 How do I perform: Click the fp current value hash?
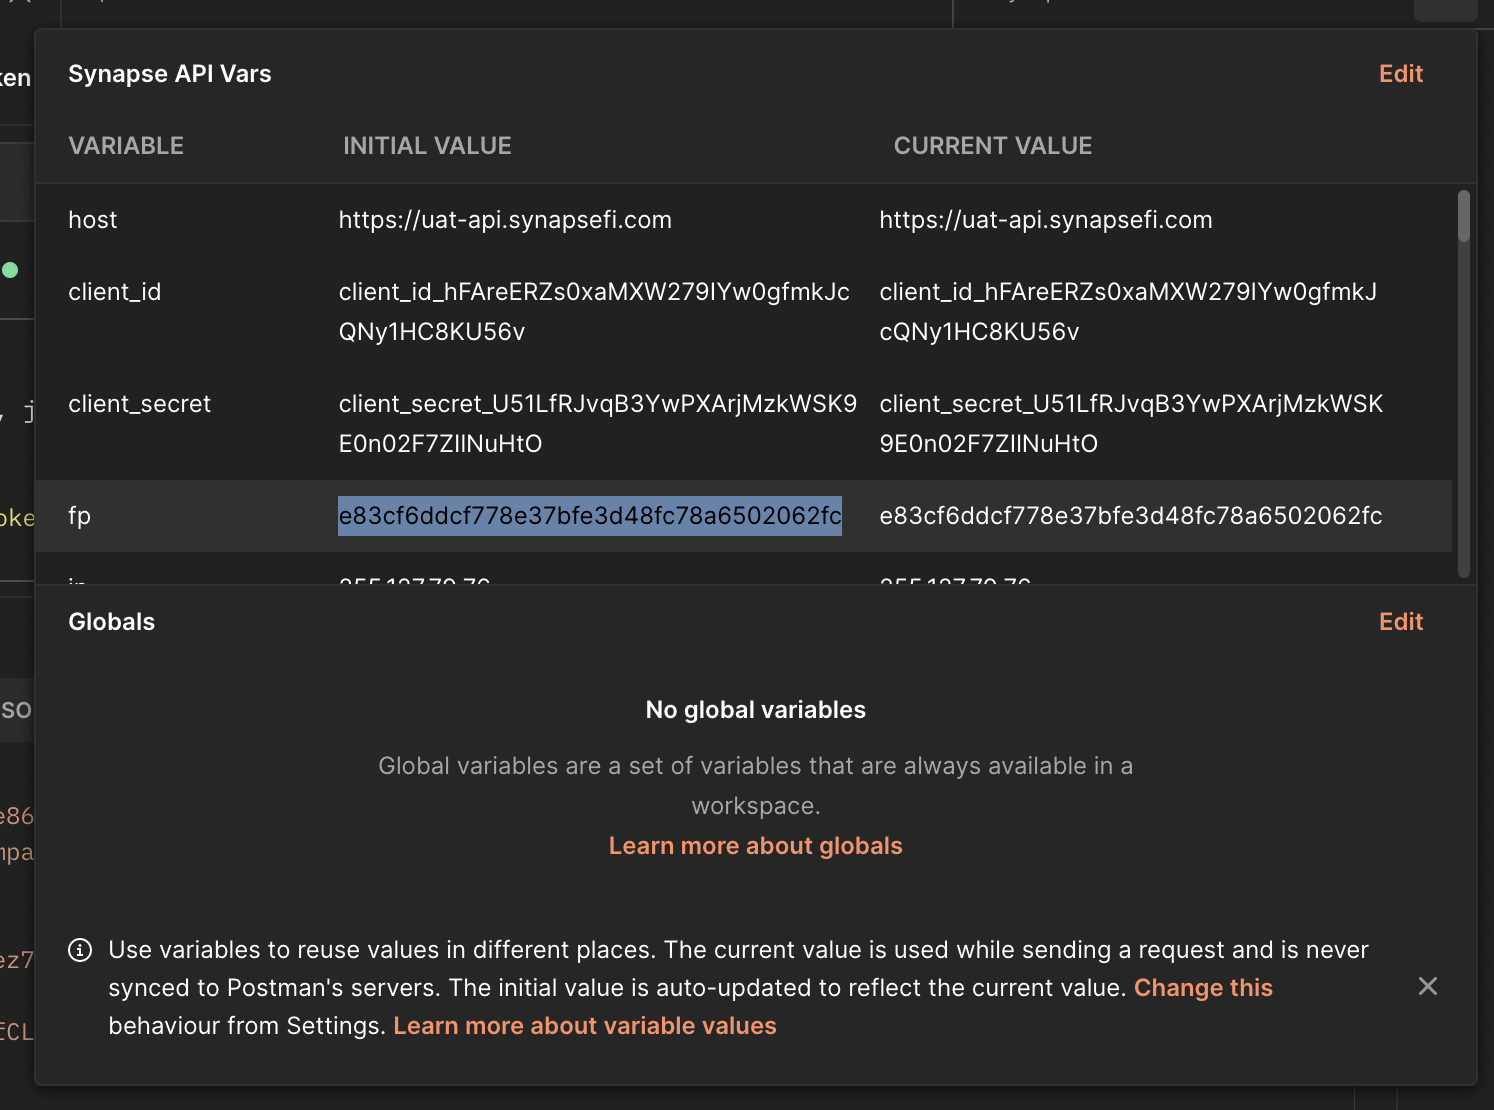click(x=1131, y=516)
